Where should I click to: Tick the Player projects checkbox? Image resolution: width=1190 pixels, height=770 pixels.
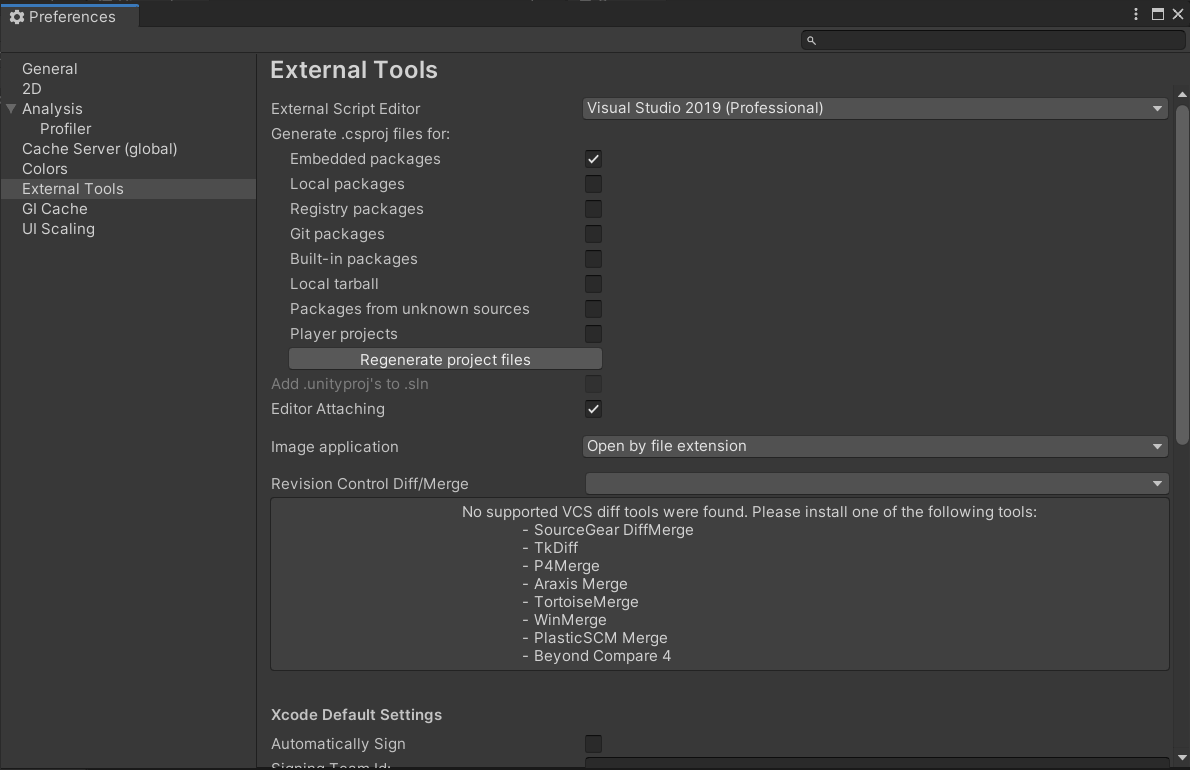tap(593, 334)
